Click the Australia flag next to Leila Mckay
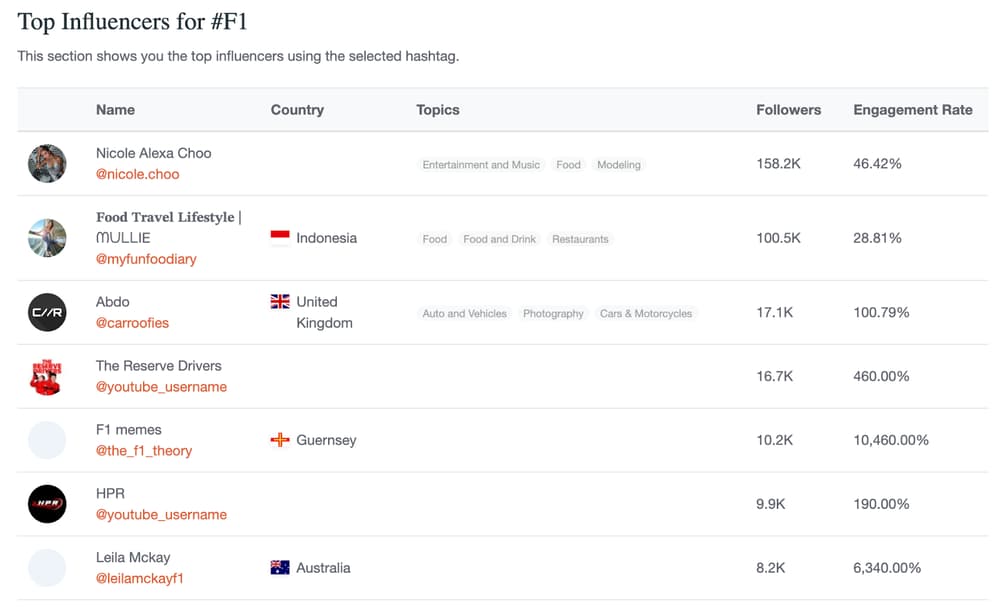 278,567
